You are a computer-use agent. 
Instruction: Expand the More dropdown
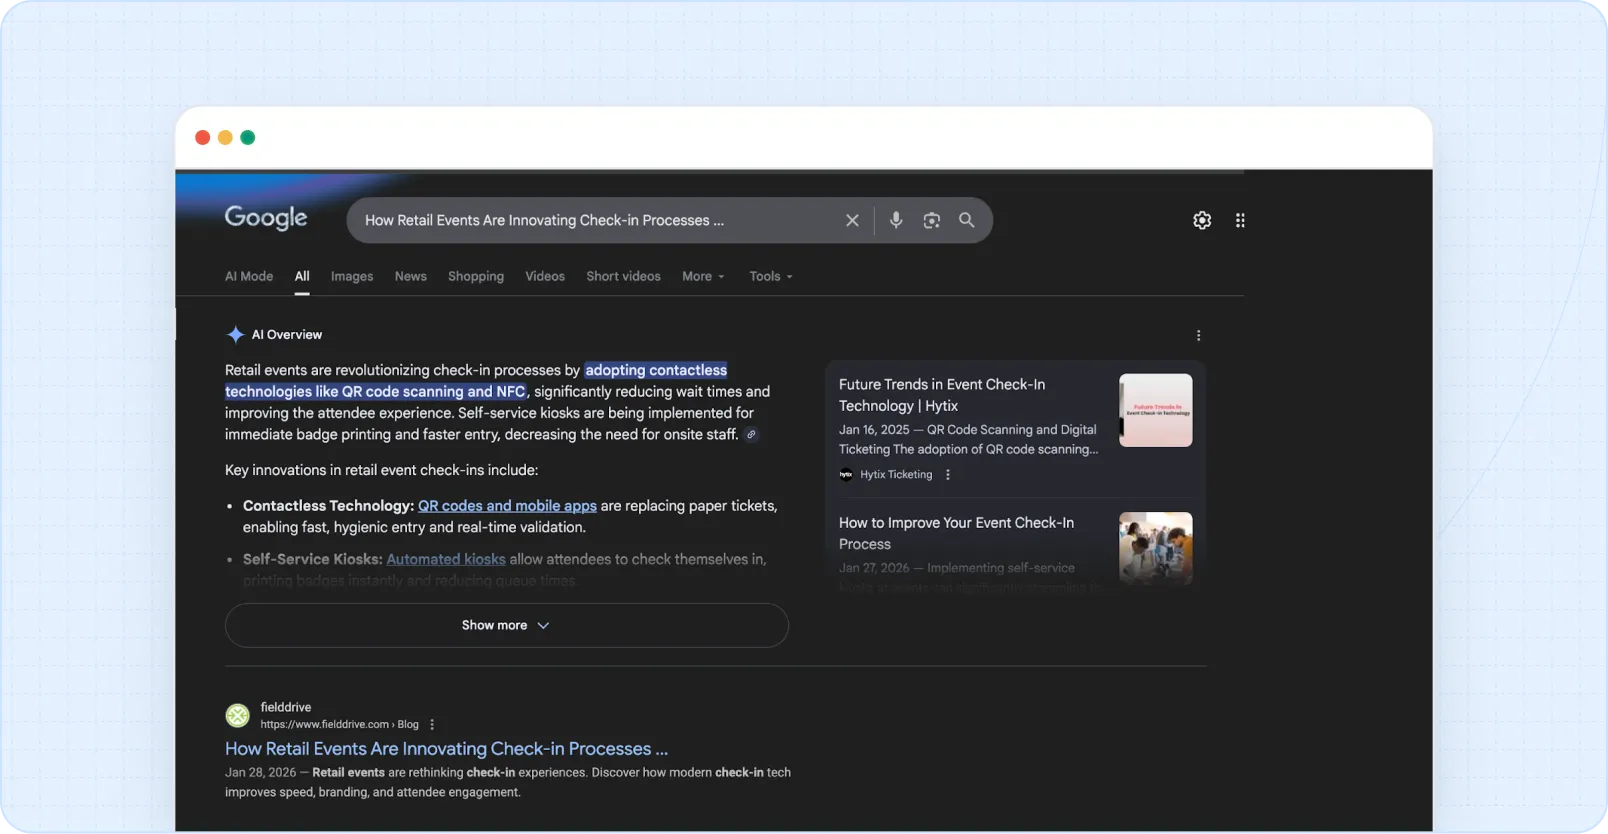[x=703, y=276]
